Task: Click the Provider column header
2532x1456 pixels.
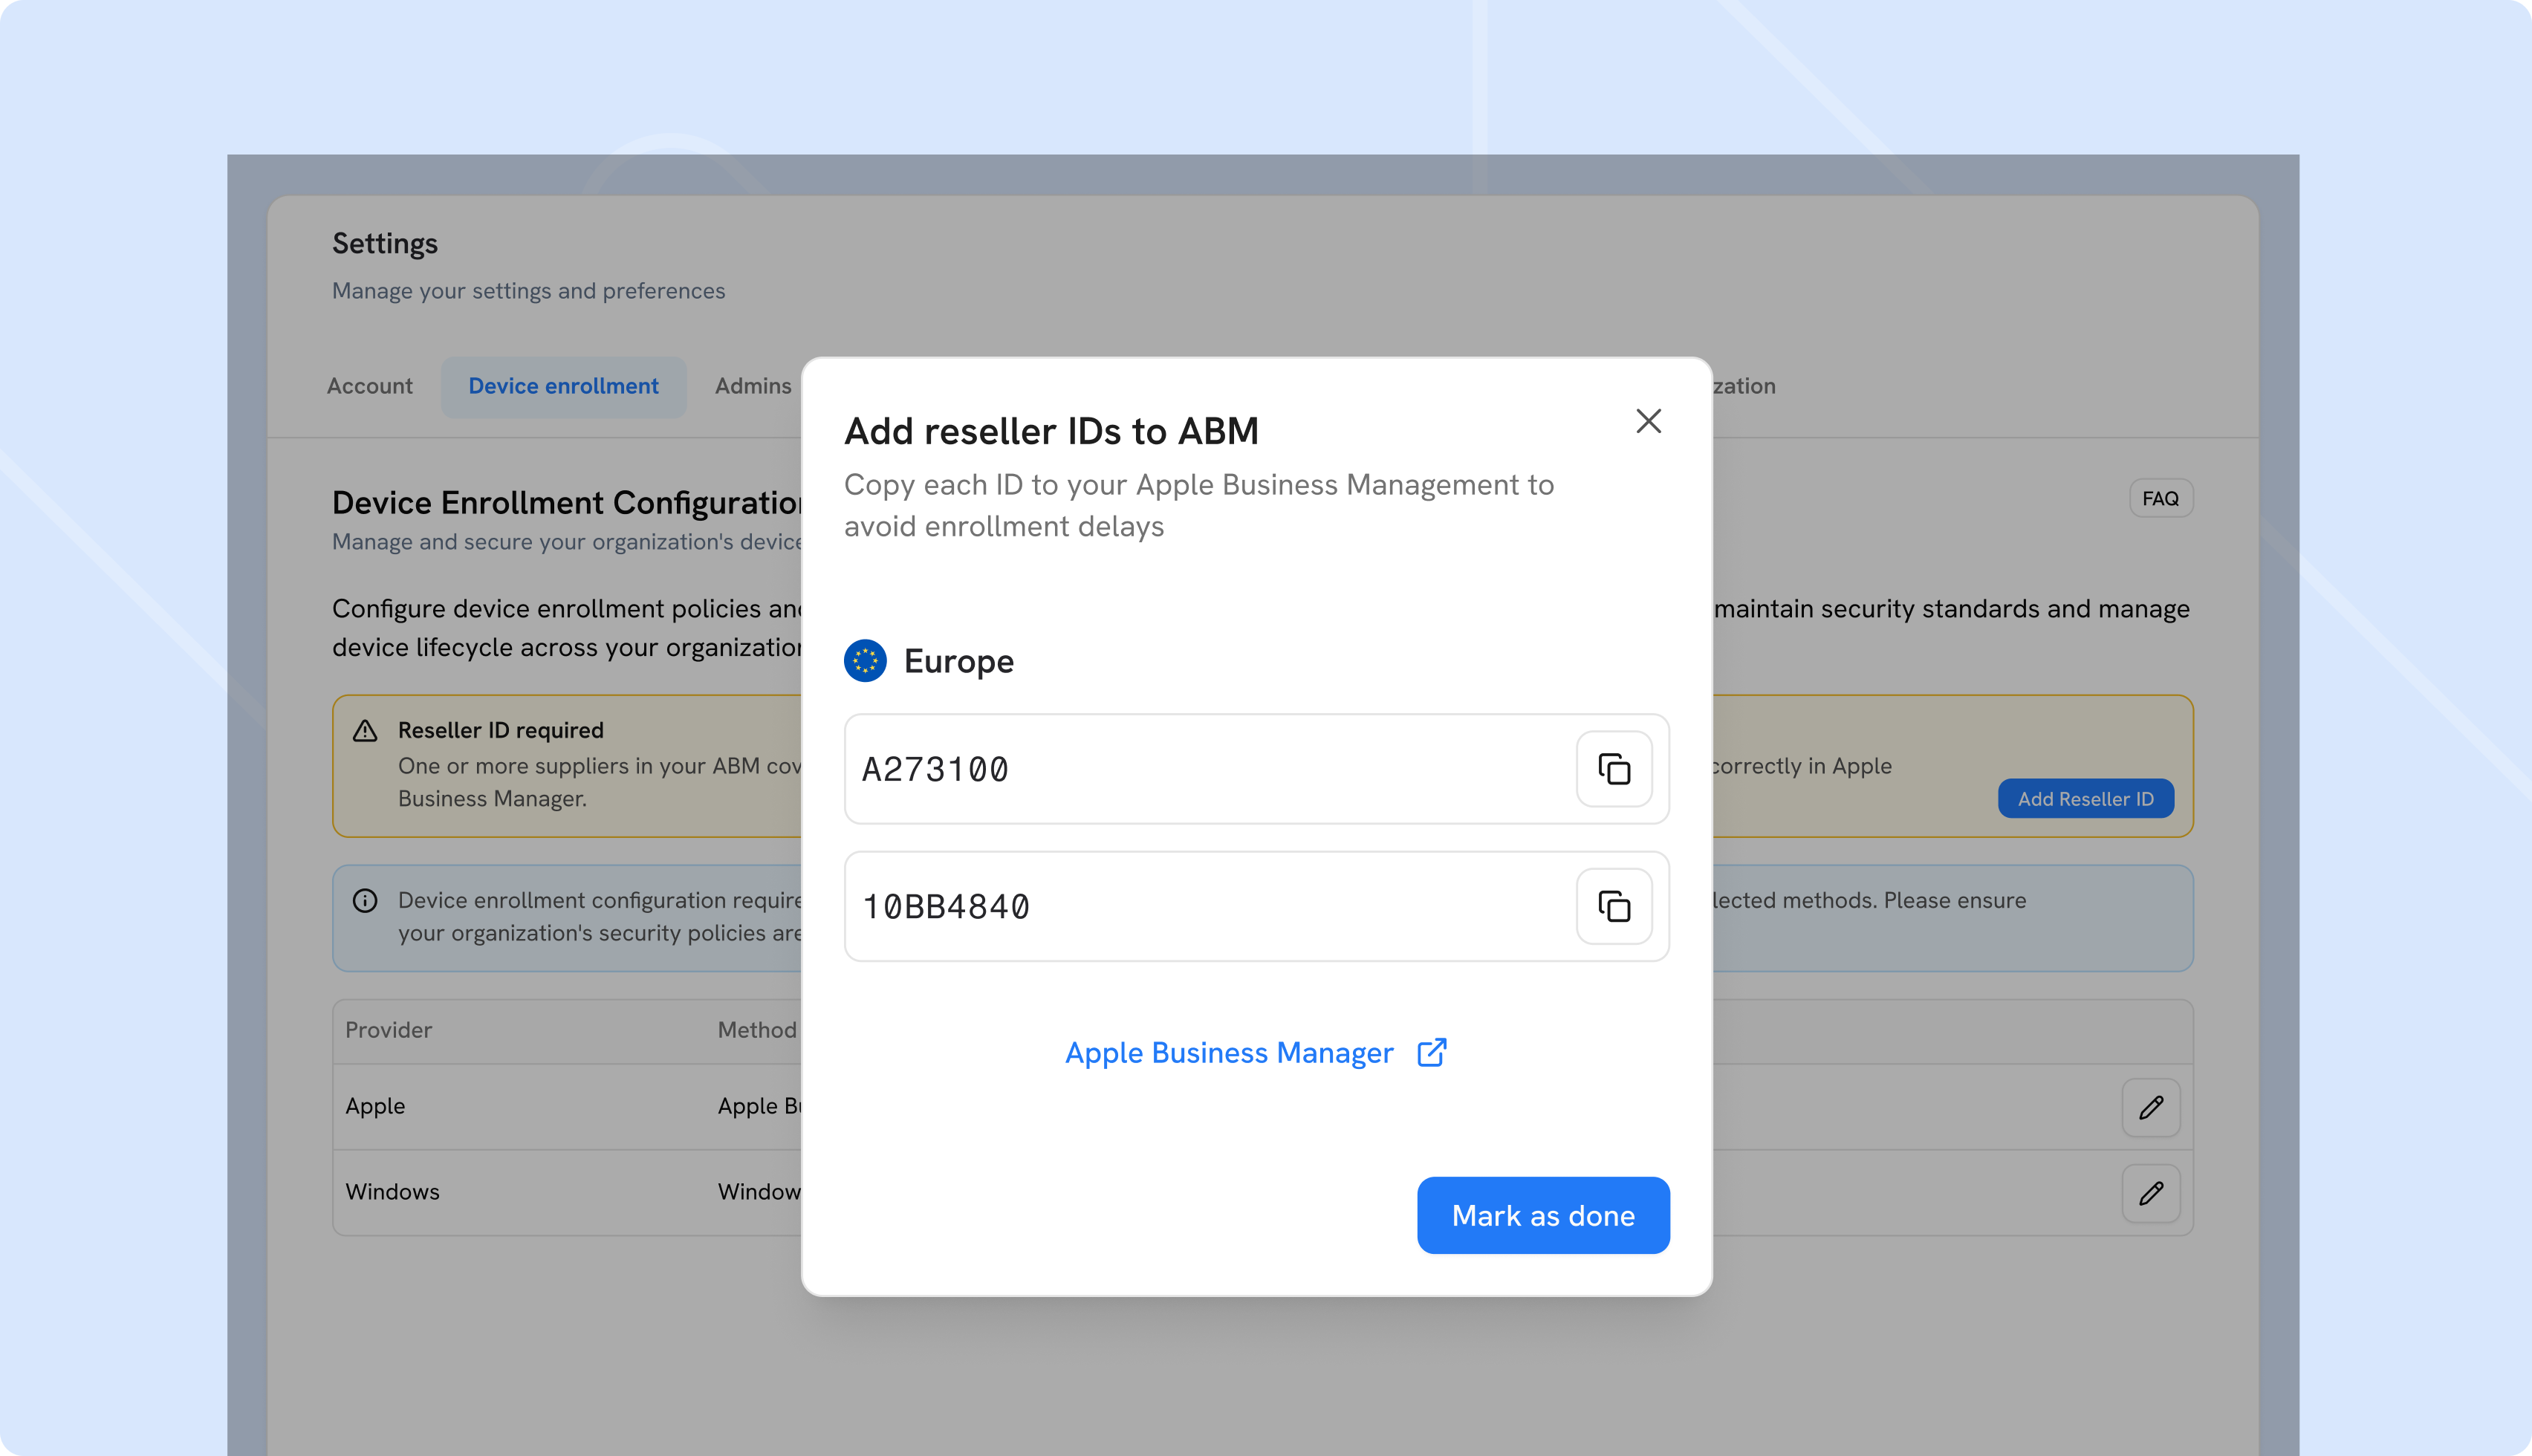Action: pyautogui.click(x=388, y=1030)
